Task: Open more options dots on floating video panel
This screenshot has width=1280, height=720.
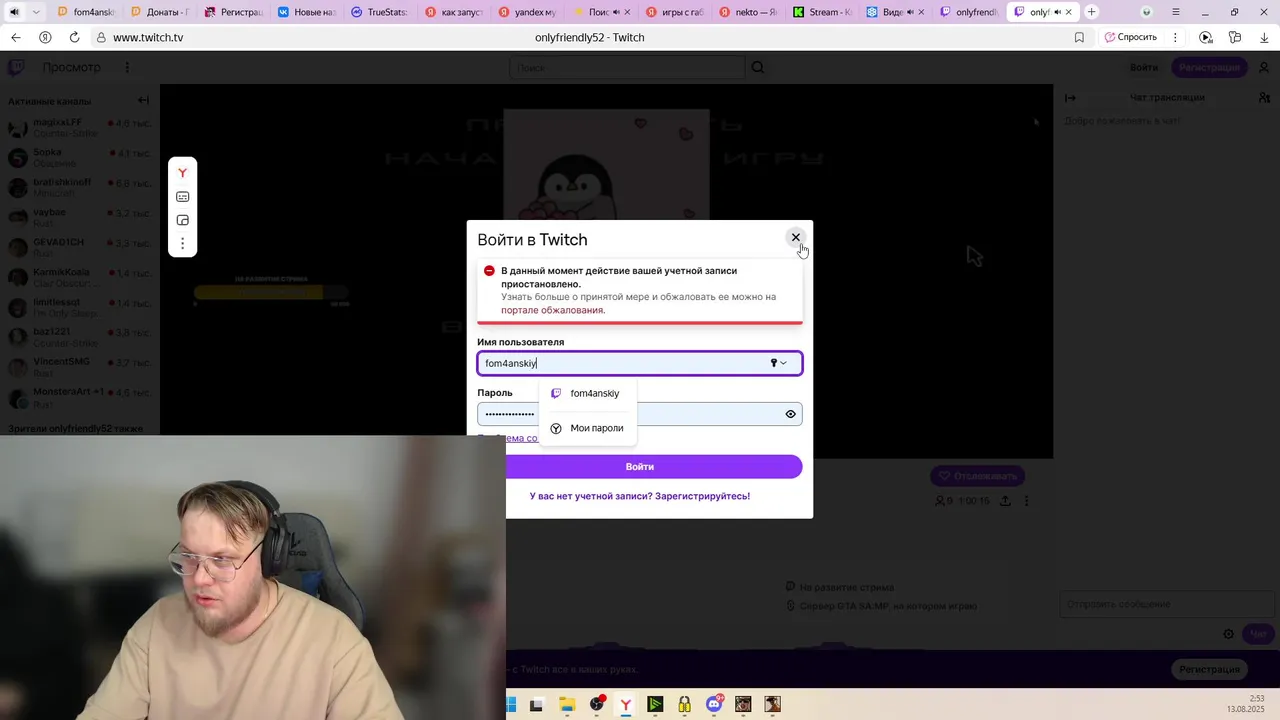Action: [182, 243]
